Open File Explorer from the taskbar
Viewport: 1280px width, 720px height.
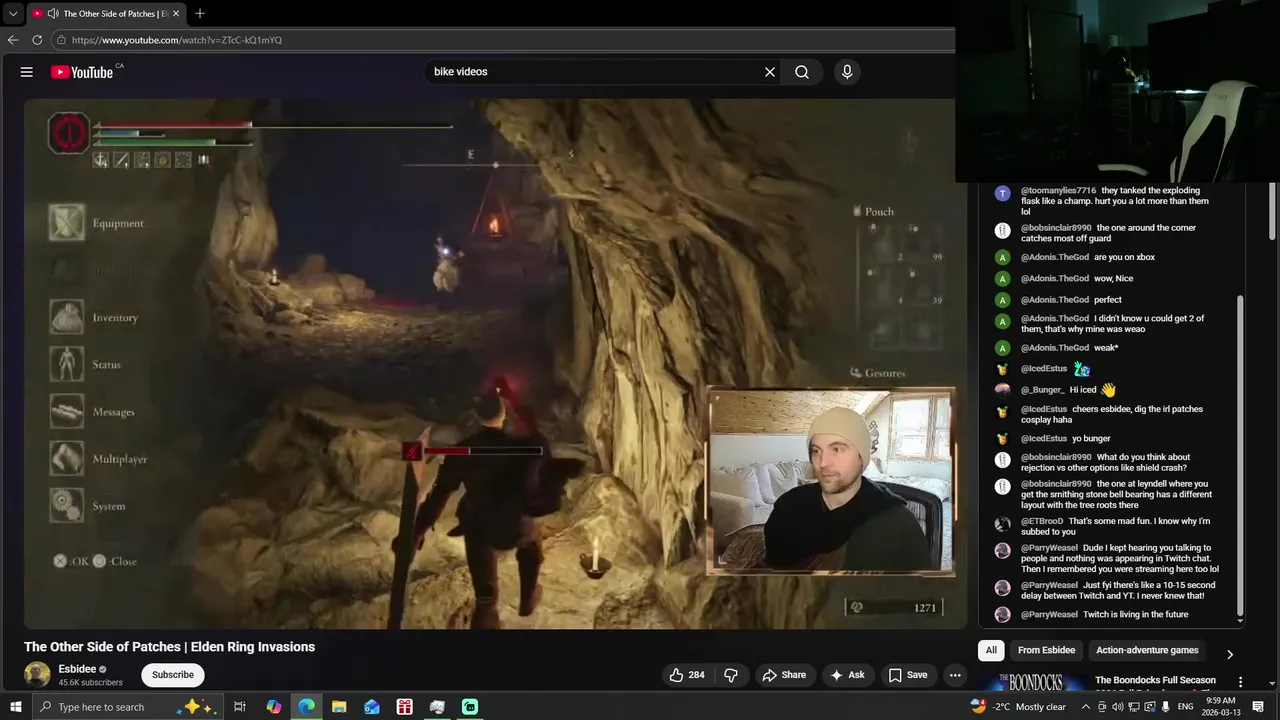coord(339,707)
